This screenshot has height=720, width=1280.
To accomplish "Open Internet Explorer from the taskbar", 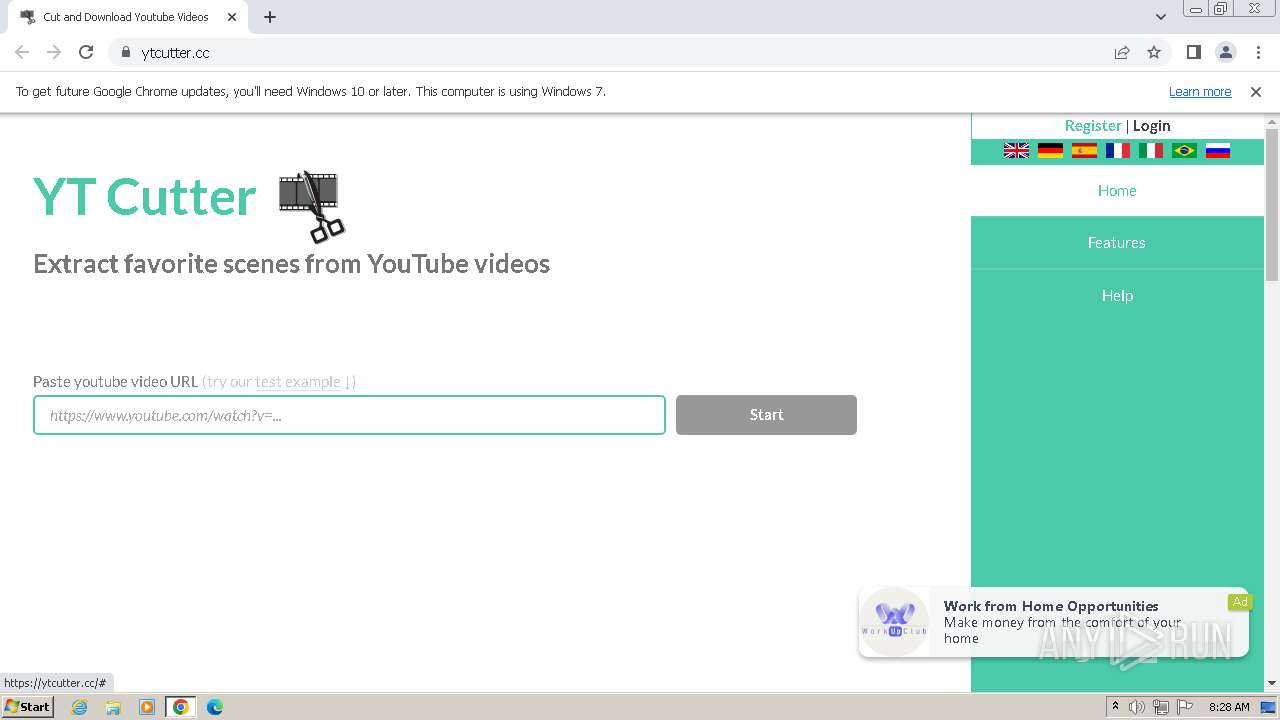I will (80, 707).
